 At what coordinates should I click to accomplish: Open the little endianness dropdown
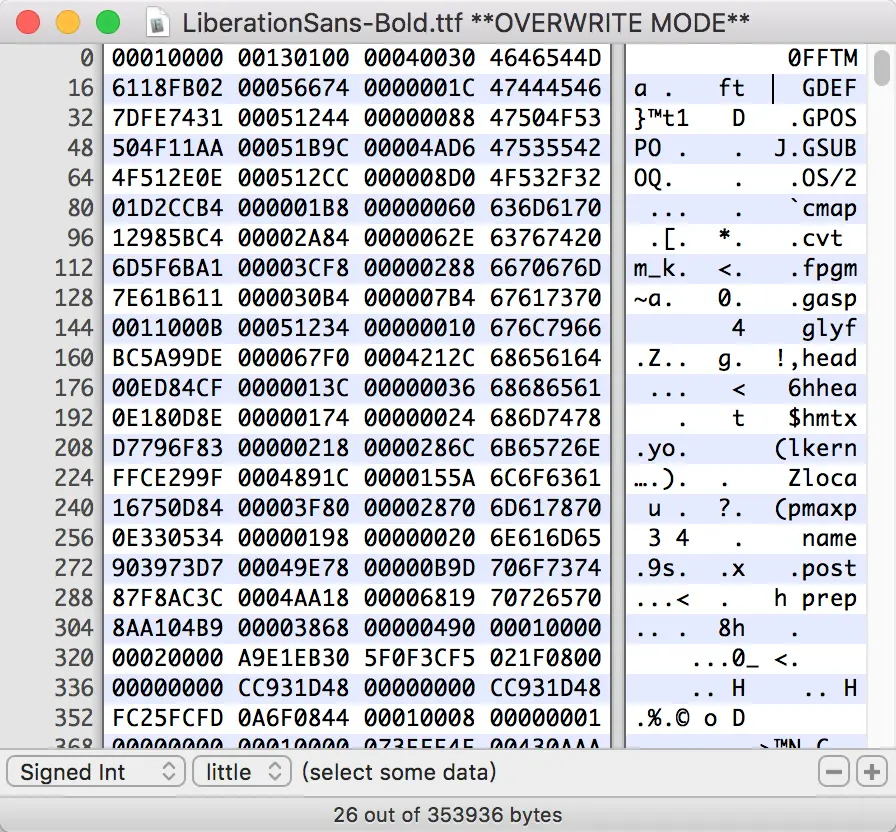(x=242, y=772)
